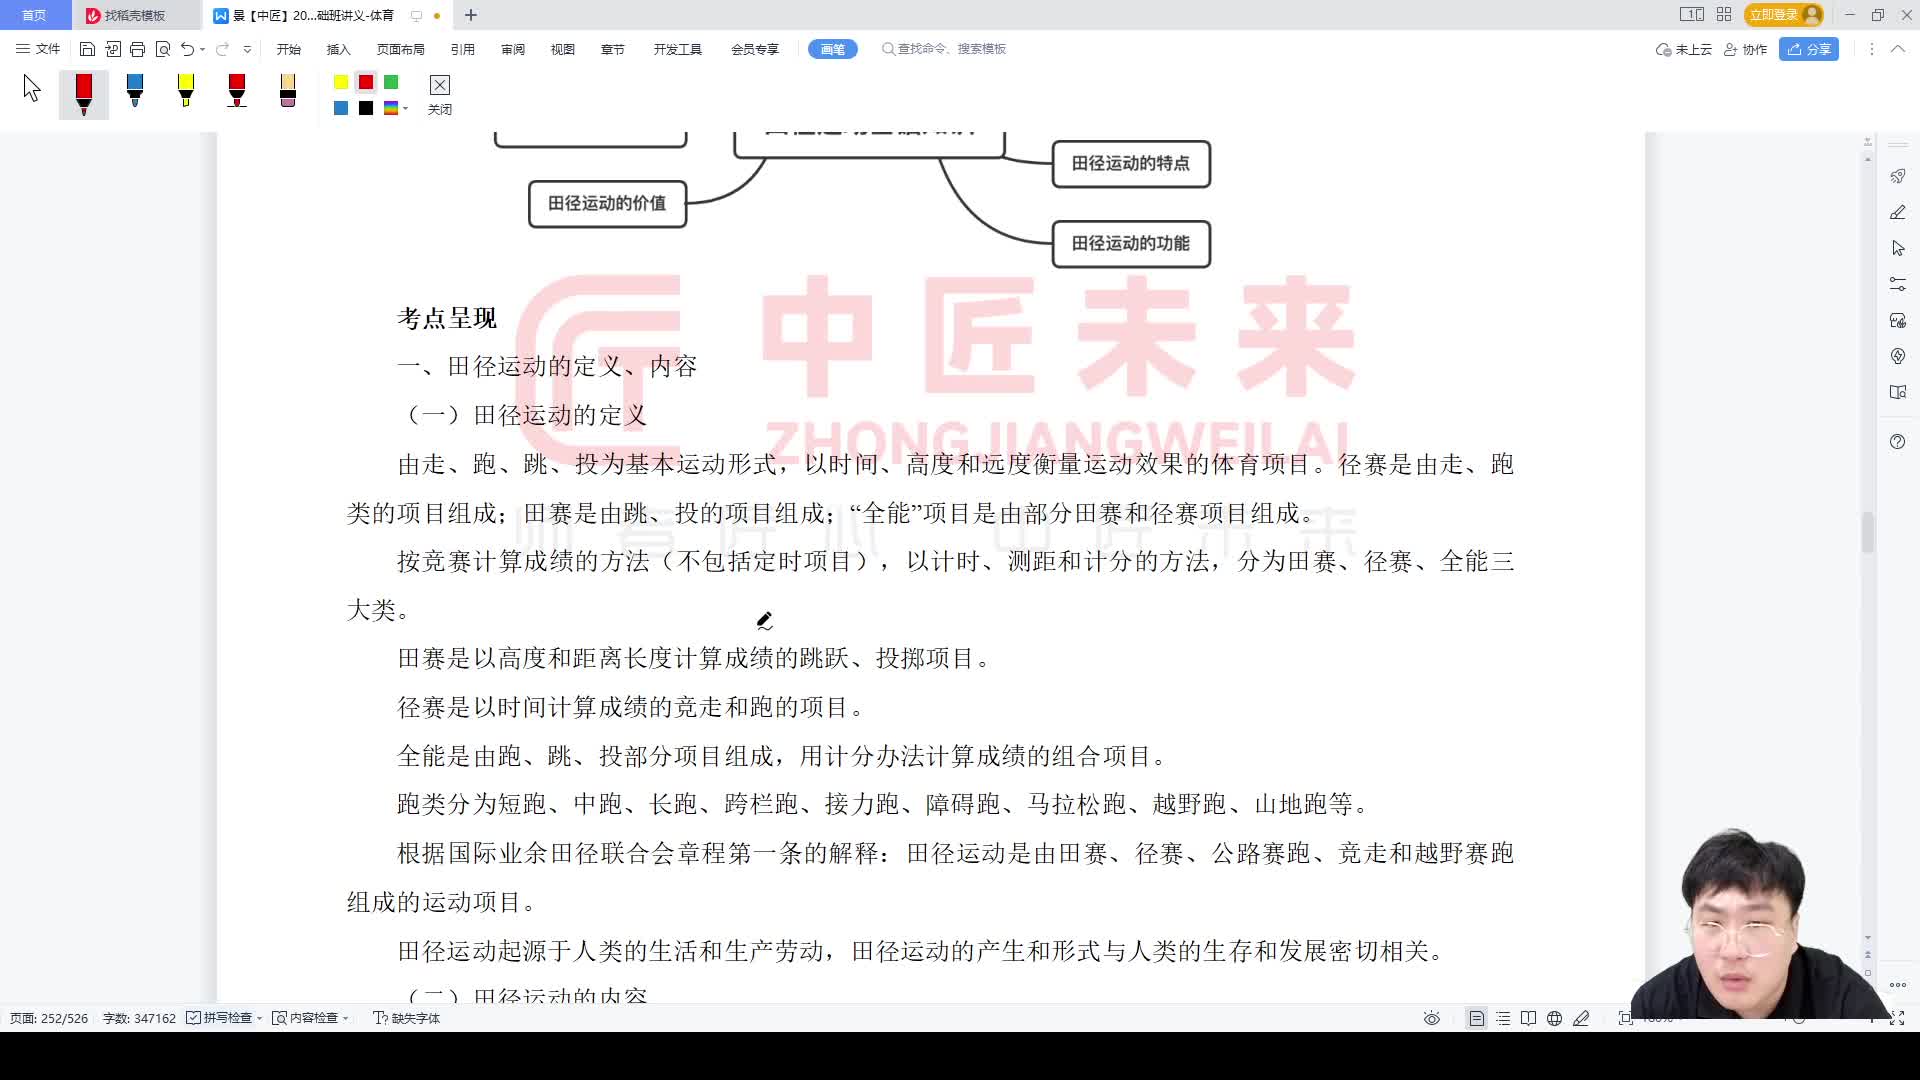Viewport: 1920px width, 1080px height.
Task: Open the rainbow color dropdown arrow
Action: tap(406, 108)
